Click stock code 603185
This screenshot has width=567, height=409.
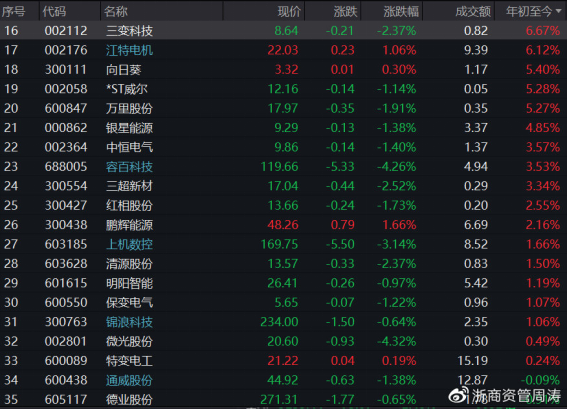[66, 244]
